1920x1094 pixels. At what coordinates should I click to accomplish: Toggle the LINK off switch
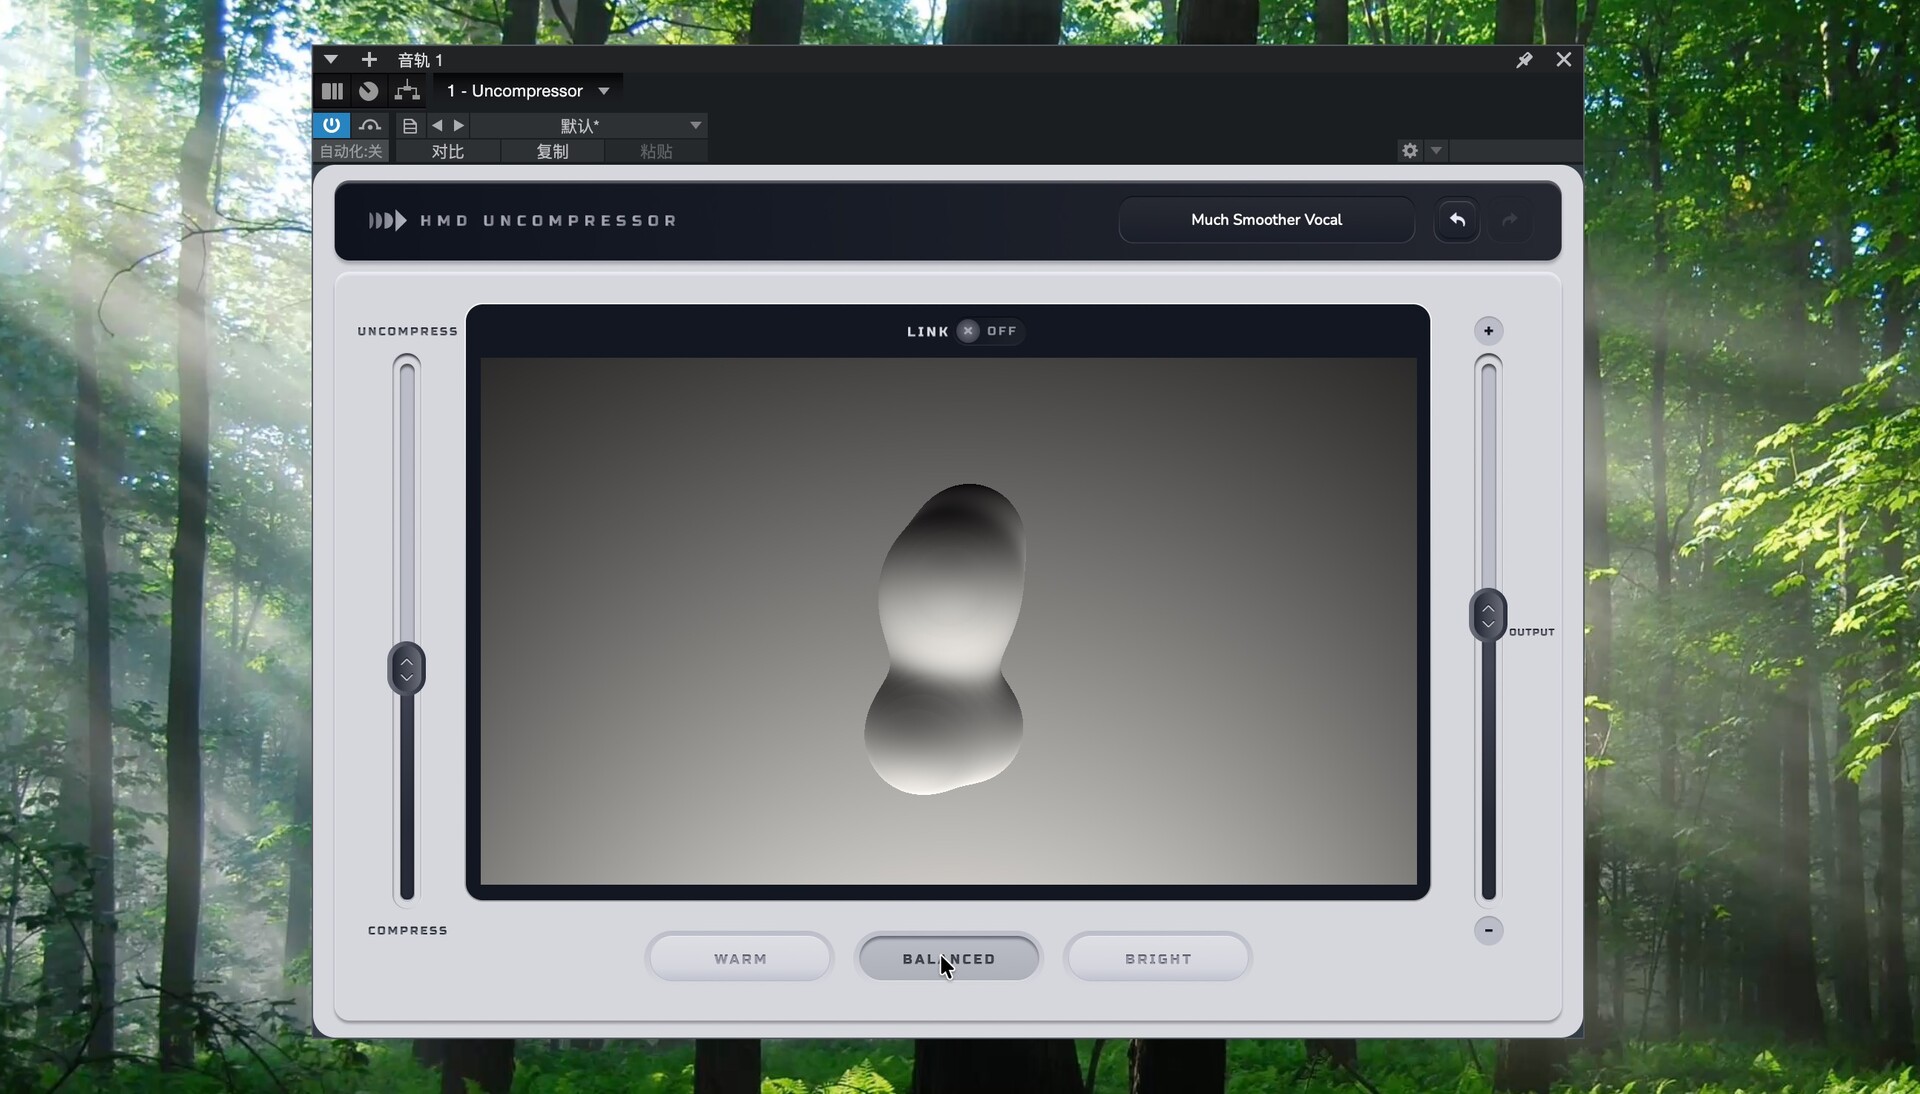969,331
